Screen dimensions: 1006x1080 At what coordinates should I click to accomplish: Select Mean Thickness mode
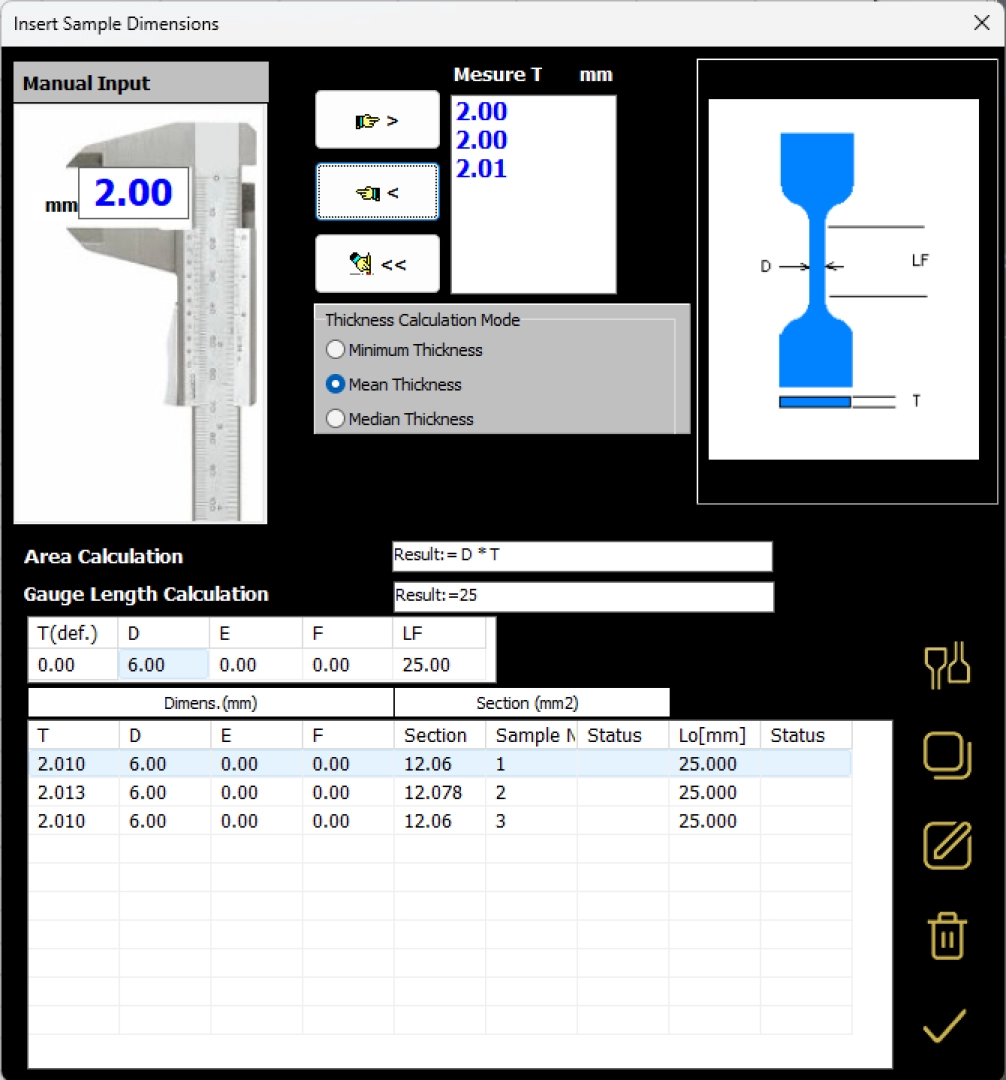(336, 384)
